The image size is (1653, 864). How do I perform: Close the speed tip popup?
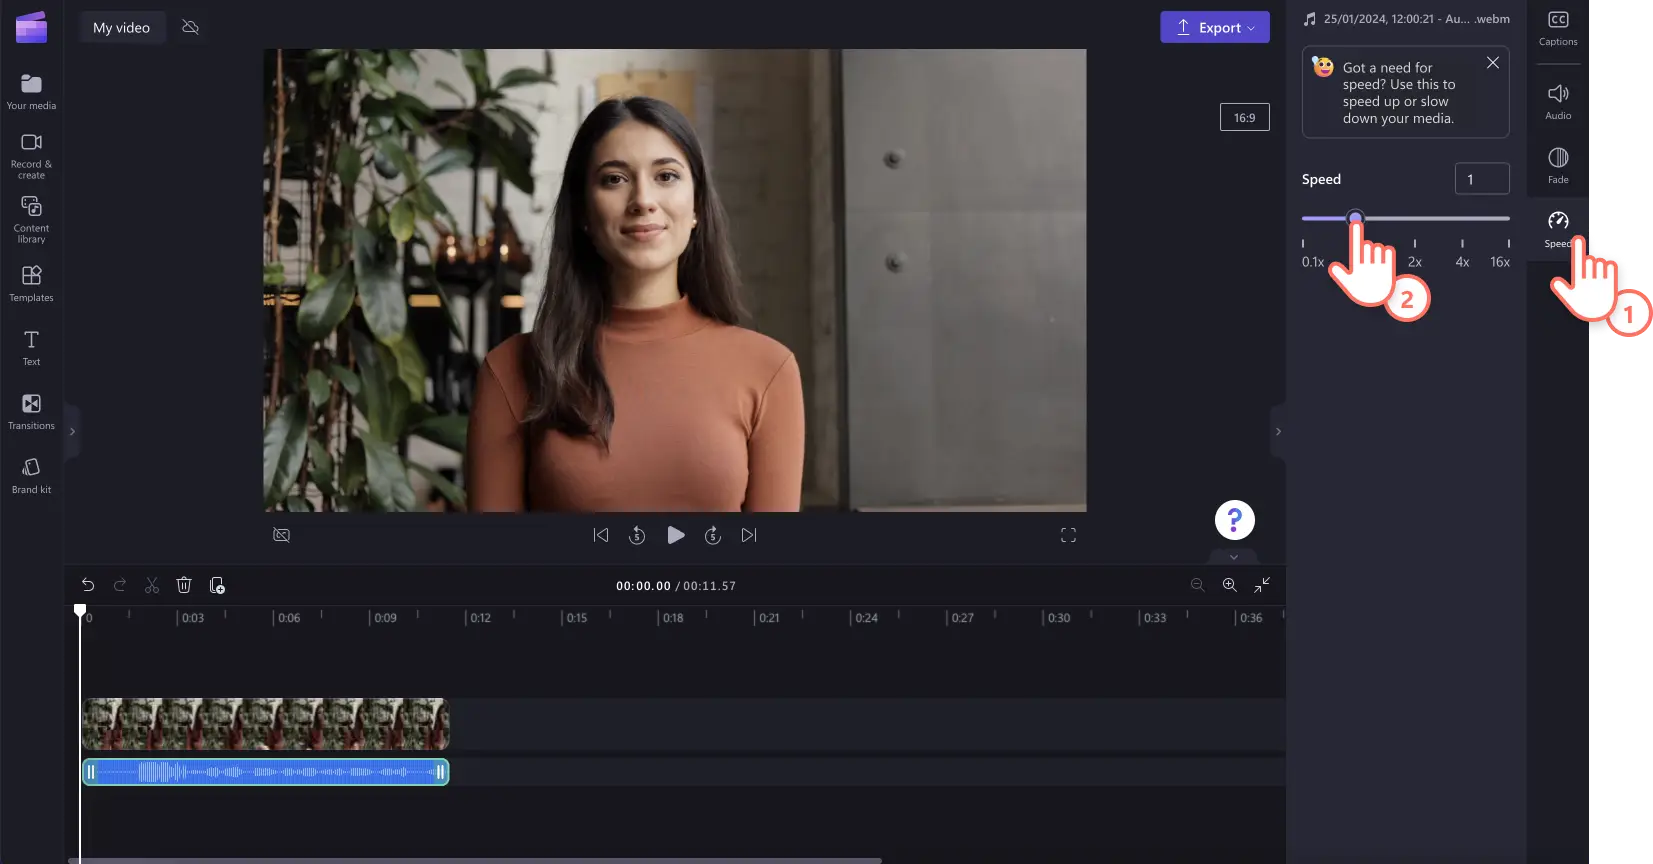click(1492, 63)
